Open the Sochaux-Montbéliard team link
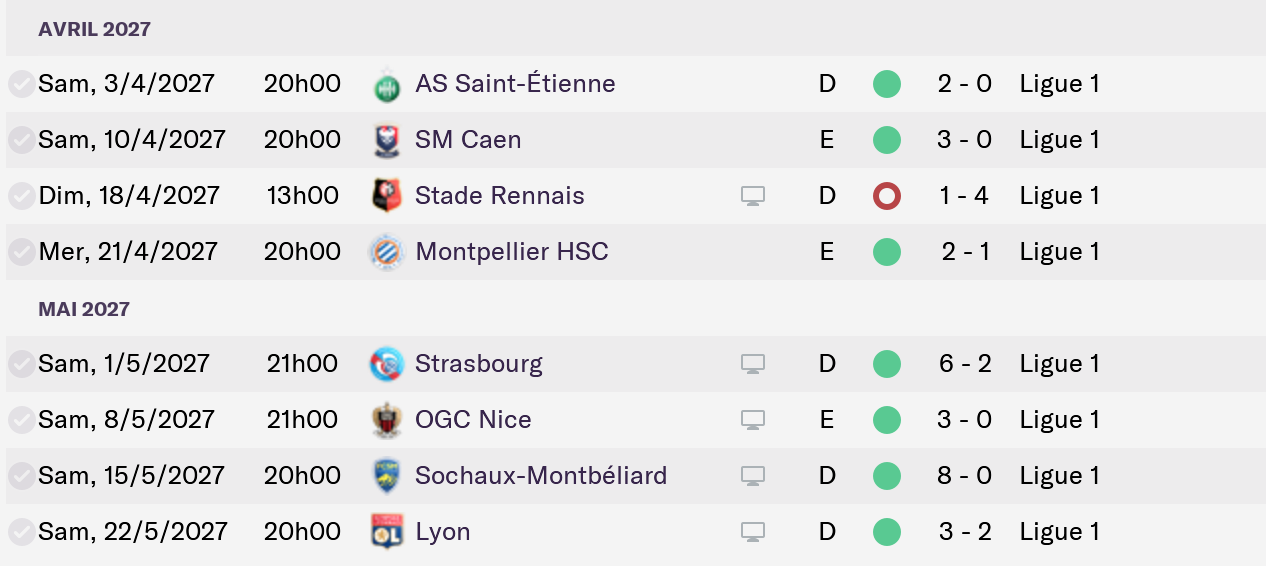The image size is (1266, 566). click(x=540, y=476)
